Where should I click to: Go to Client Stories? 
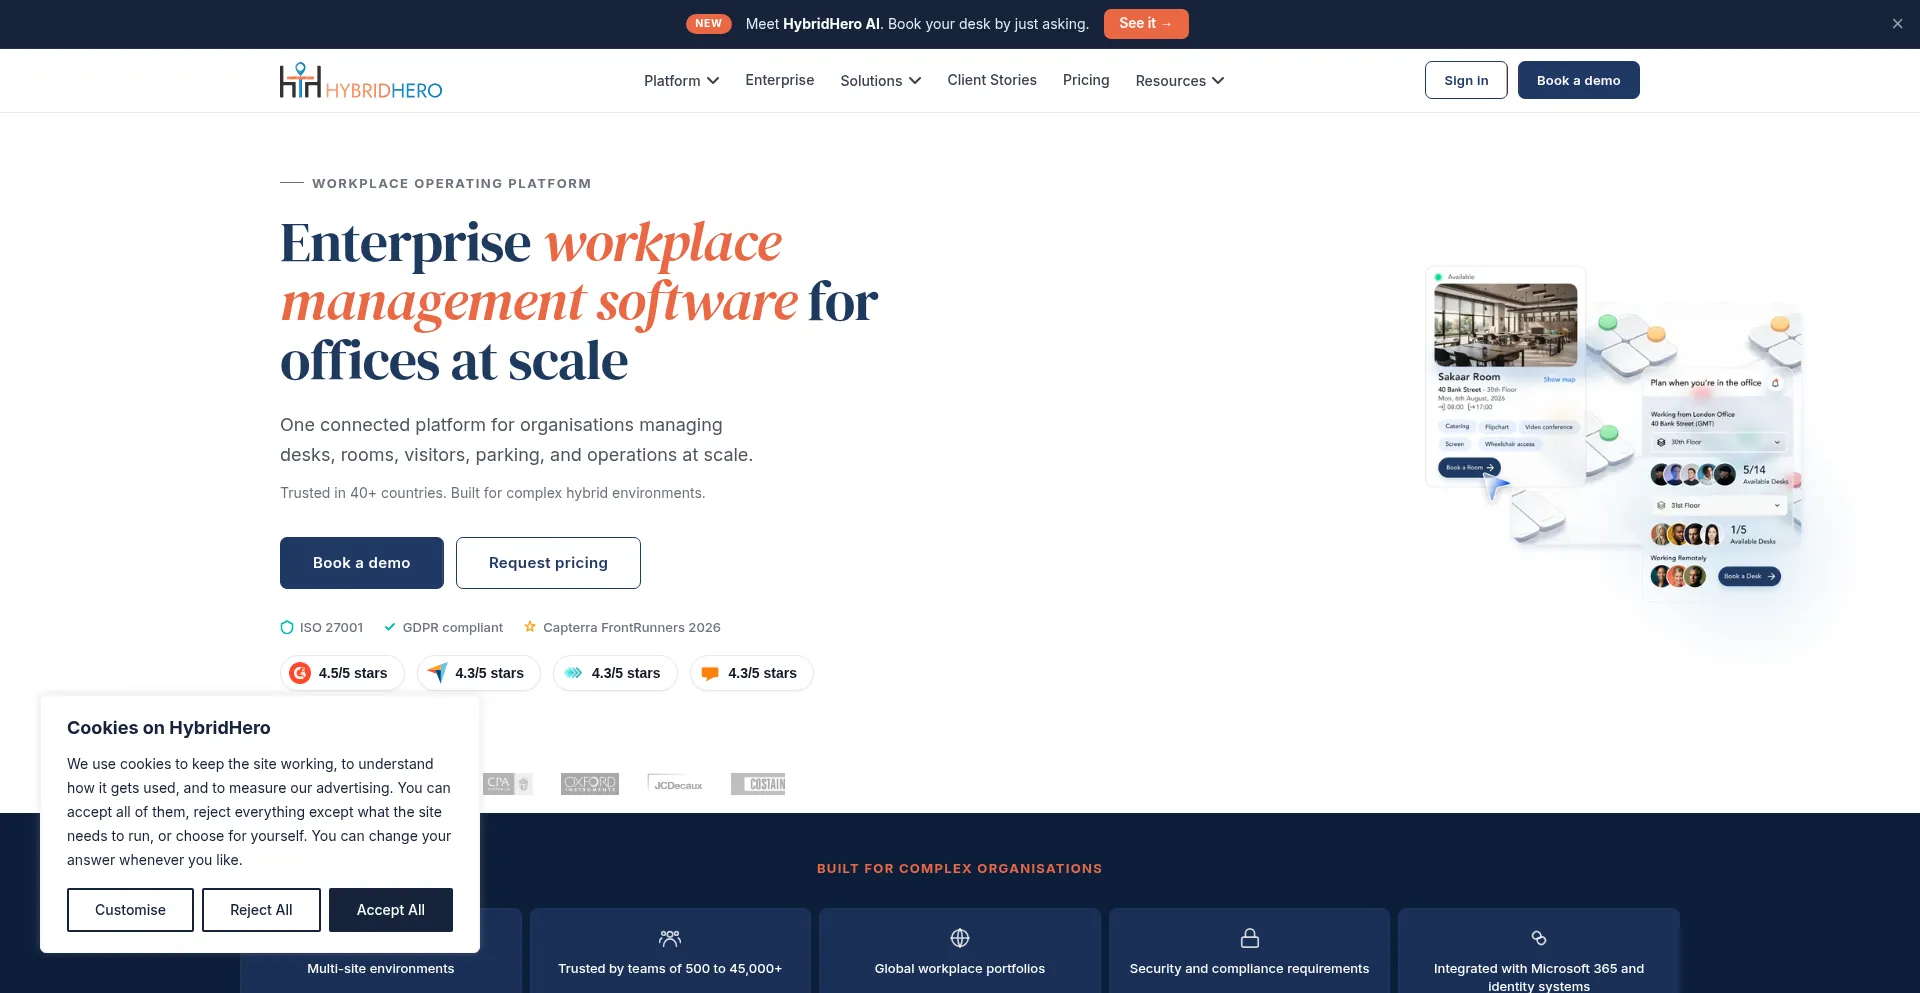992,80
